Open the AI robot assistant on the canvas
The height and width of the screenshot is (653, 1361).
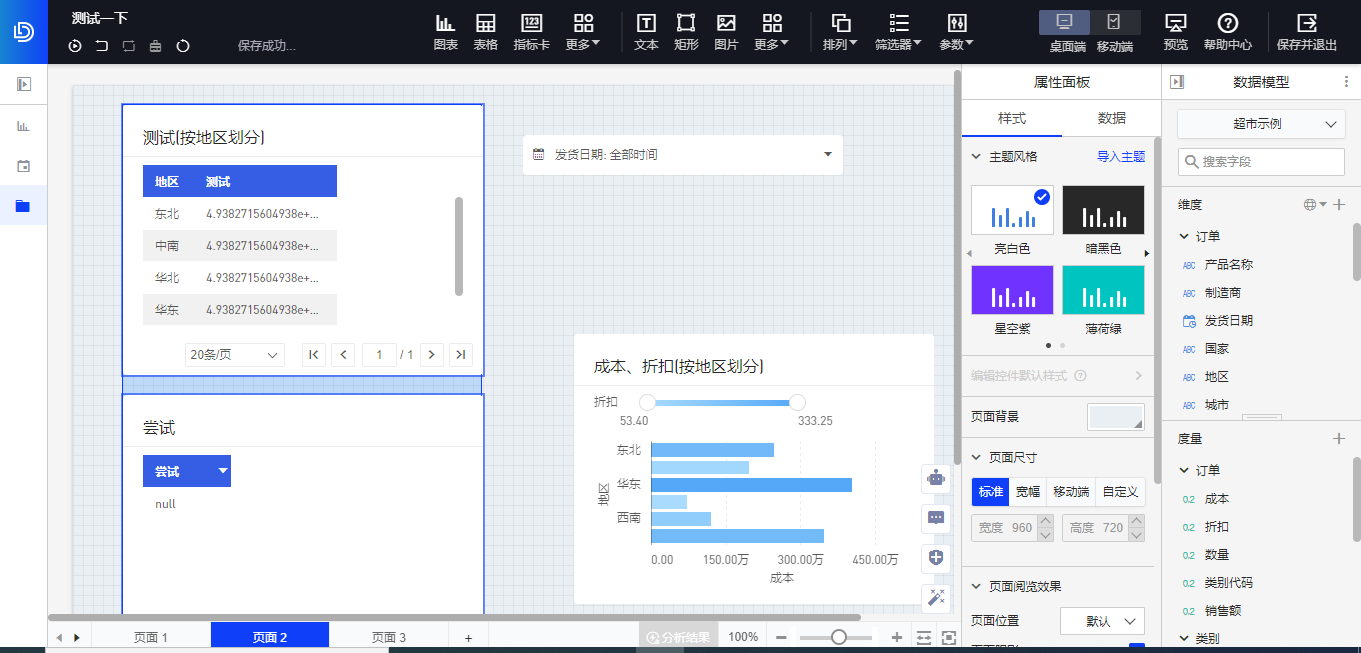936,479
